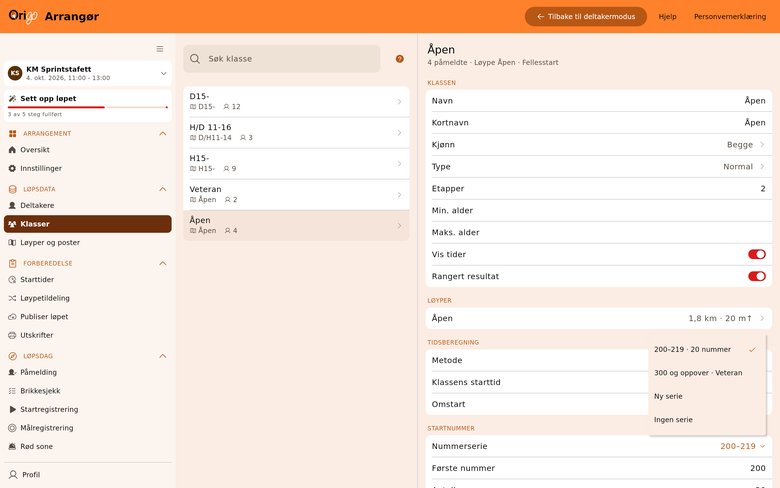Click the setup progress bar

click(x=88, y=107)
